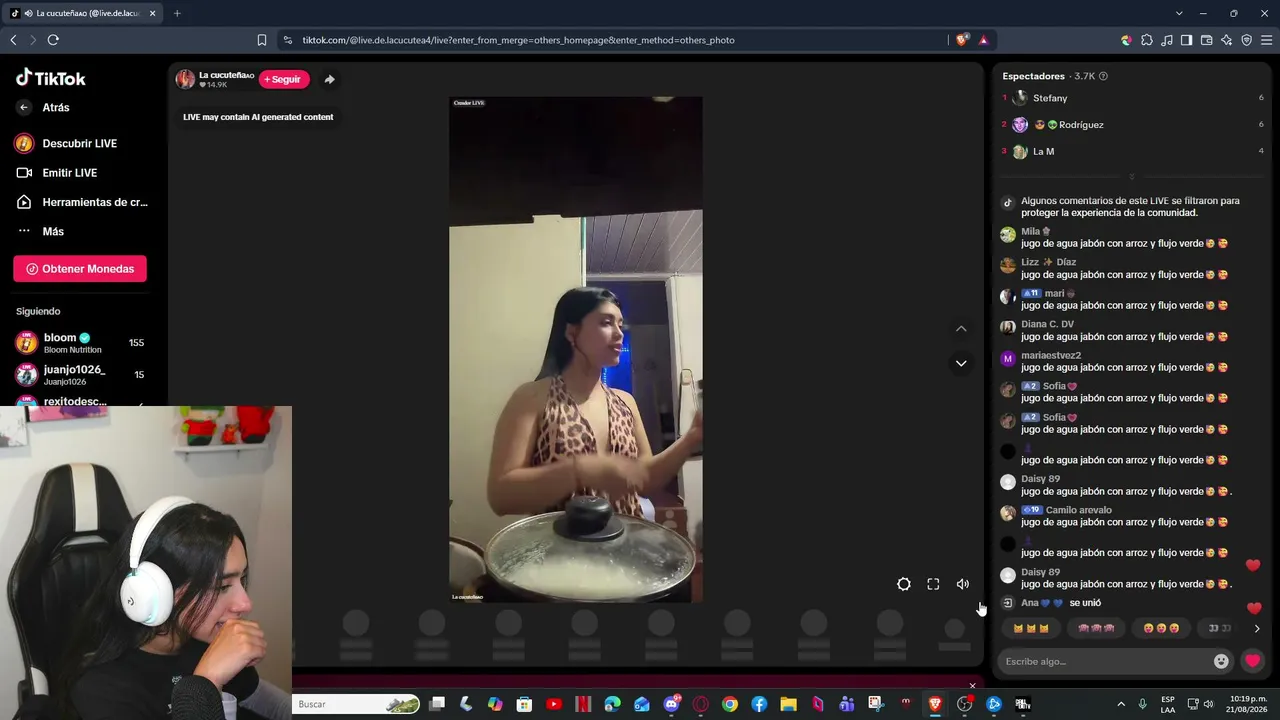Expand the Más options in sidebar
The width and height of the screenshot is (1280, 720).
tap(52, 231)
